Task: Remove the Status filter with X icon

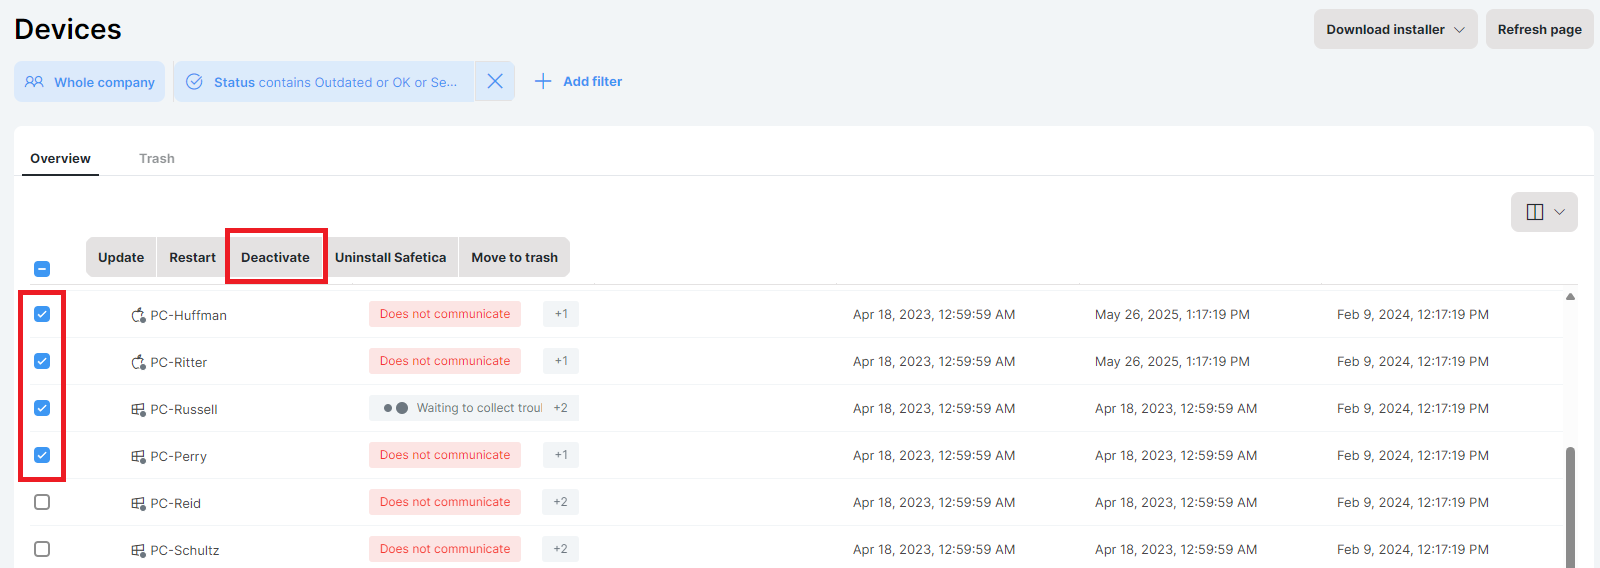Action: pos(495,81)
